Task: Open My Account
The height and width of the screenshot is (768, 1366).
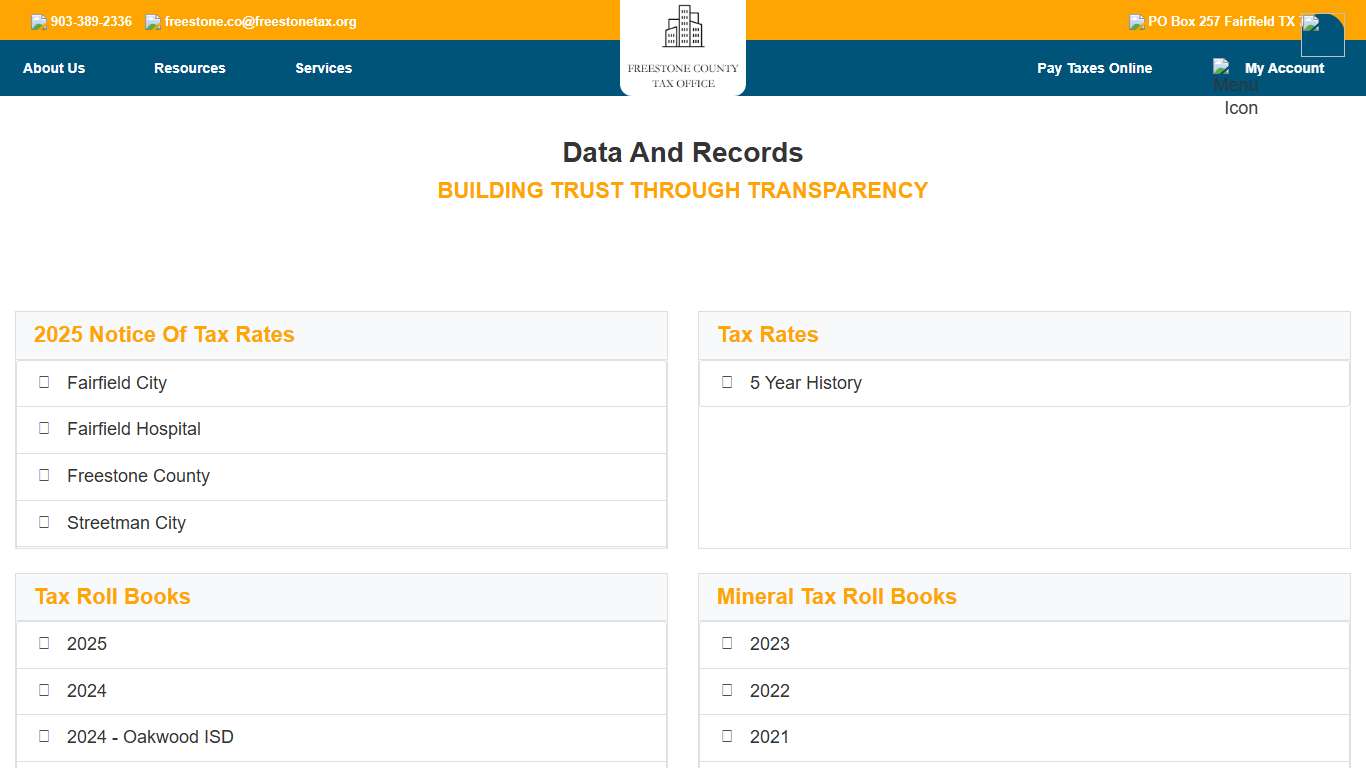Action: pyautogui.click(x=1284, y=68)
